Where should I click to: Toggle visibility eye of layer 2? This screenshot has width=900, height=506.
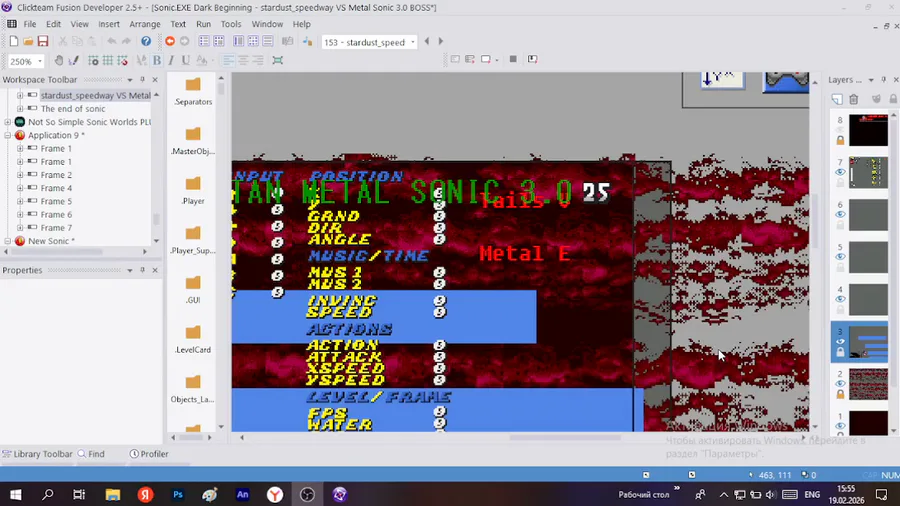tap(840, 384)
